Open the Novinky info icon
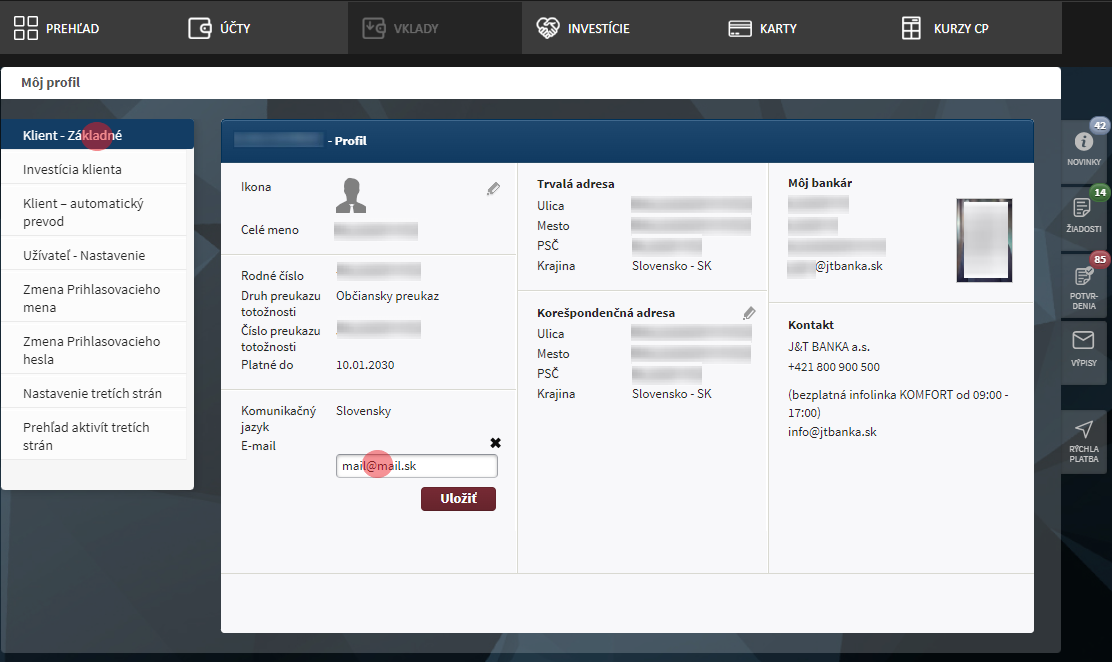This screenshot has width=1112, height=662. (x=1083, y=148)
